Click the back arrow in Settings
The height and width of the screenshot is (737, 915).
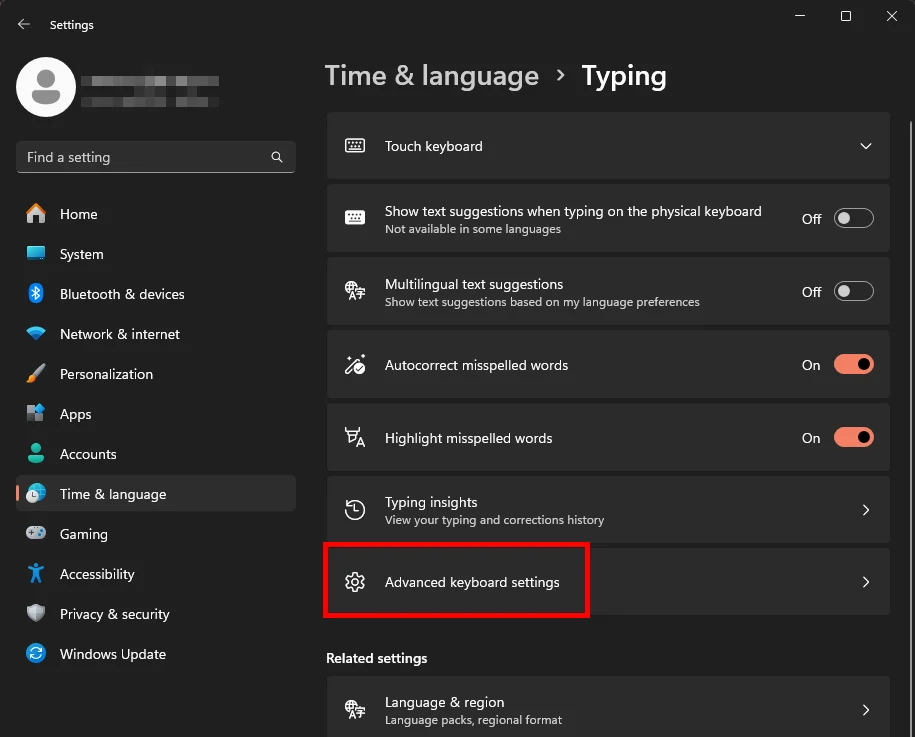coord(23,25)
